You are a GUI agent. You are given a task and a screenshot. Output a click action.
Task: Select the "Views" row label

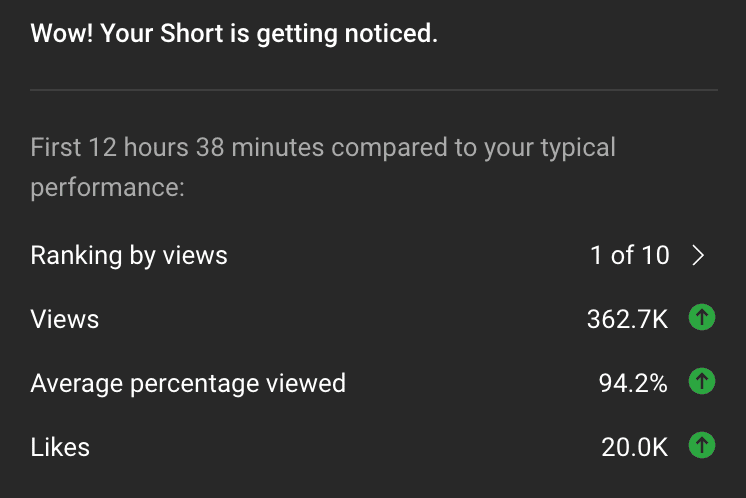click(65, 319)
